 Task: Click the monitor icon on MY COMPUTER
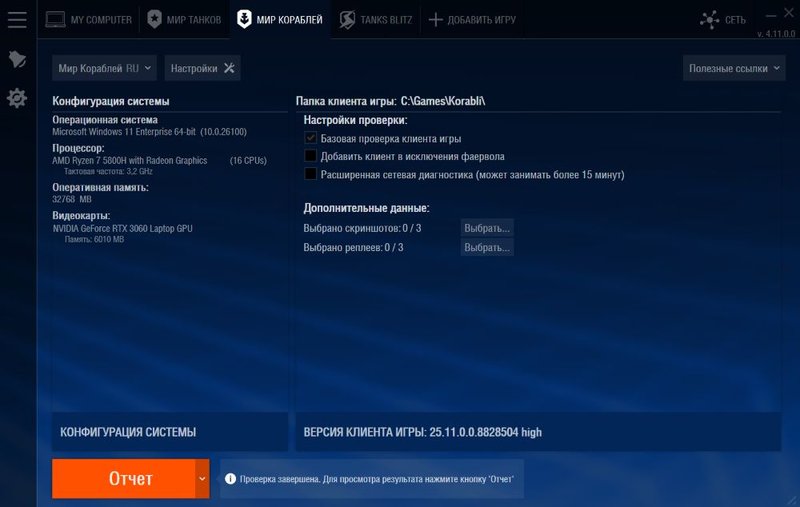[56, 19]
